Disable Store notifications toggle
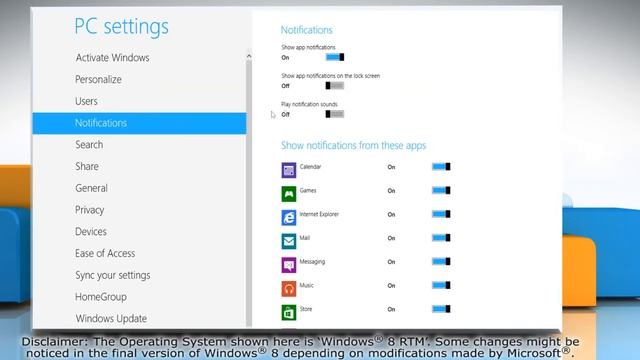The image size is (640, 360). [441, 309]
